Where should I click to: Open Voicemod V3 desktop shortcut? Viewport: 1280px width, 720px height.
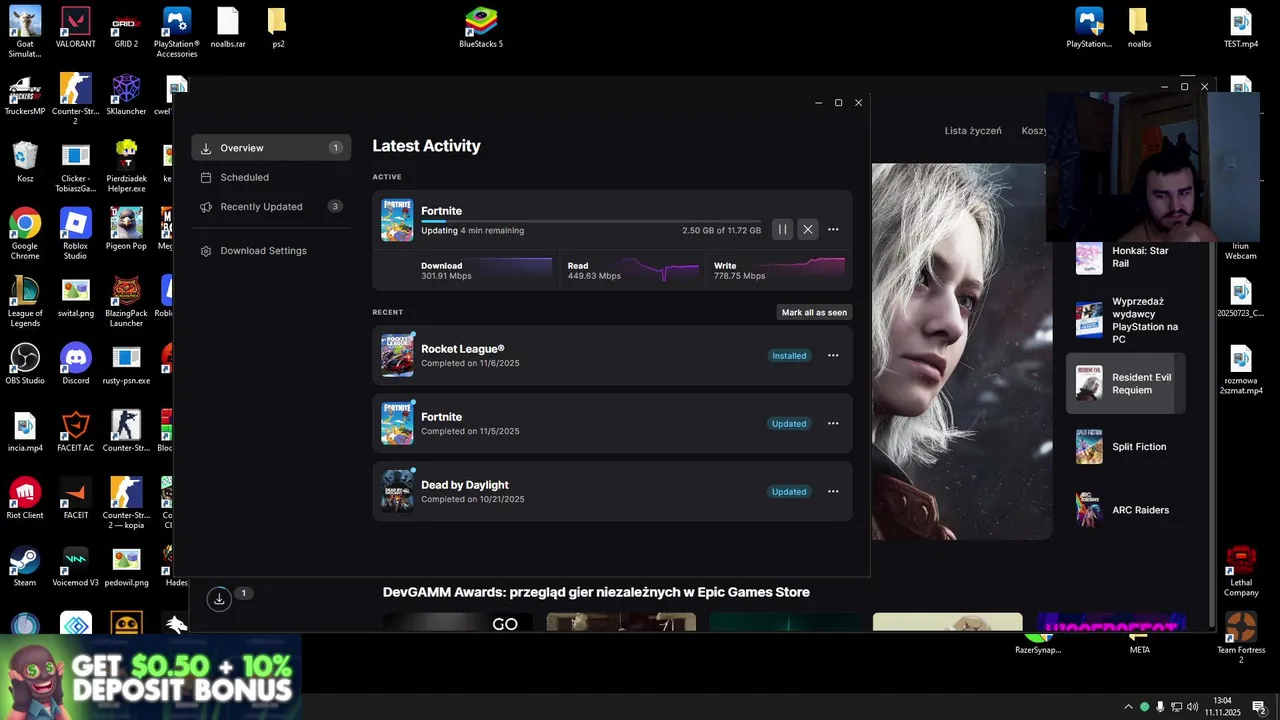point(76,565)
